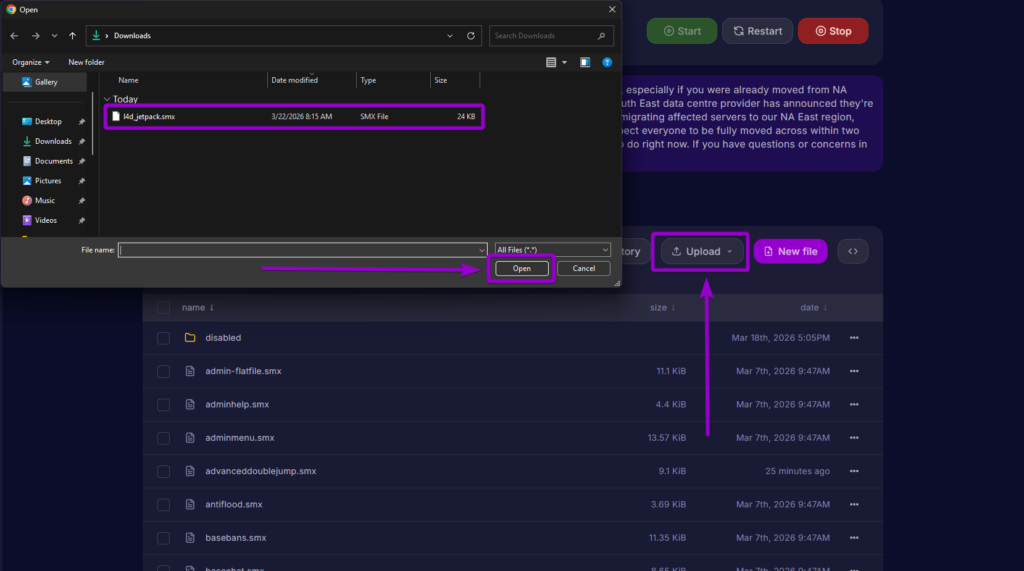Create a New folder
The image size is (1024, 571).
(86, 62)
